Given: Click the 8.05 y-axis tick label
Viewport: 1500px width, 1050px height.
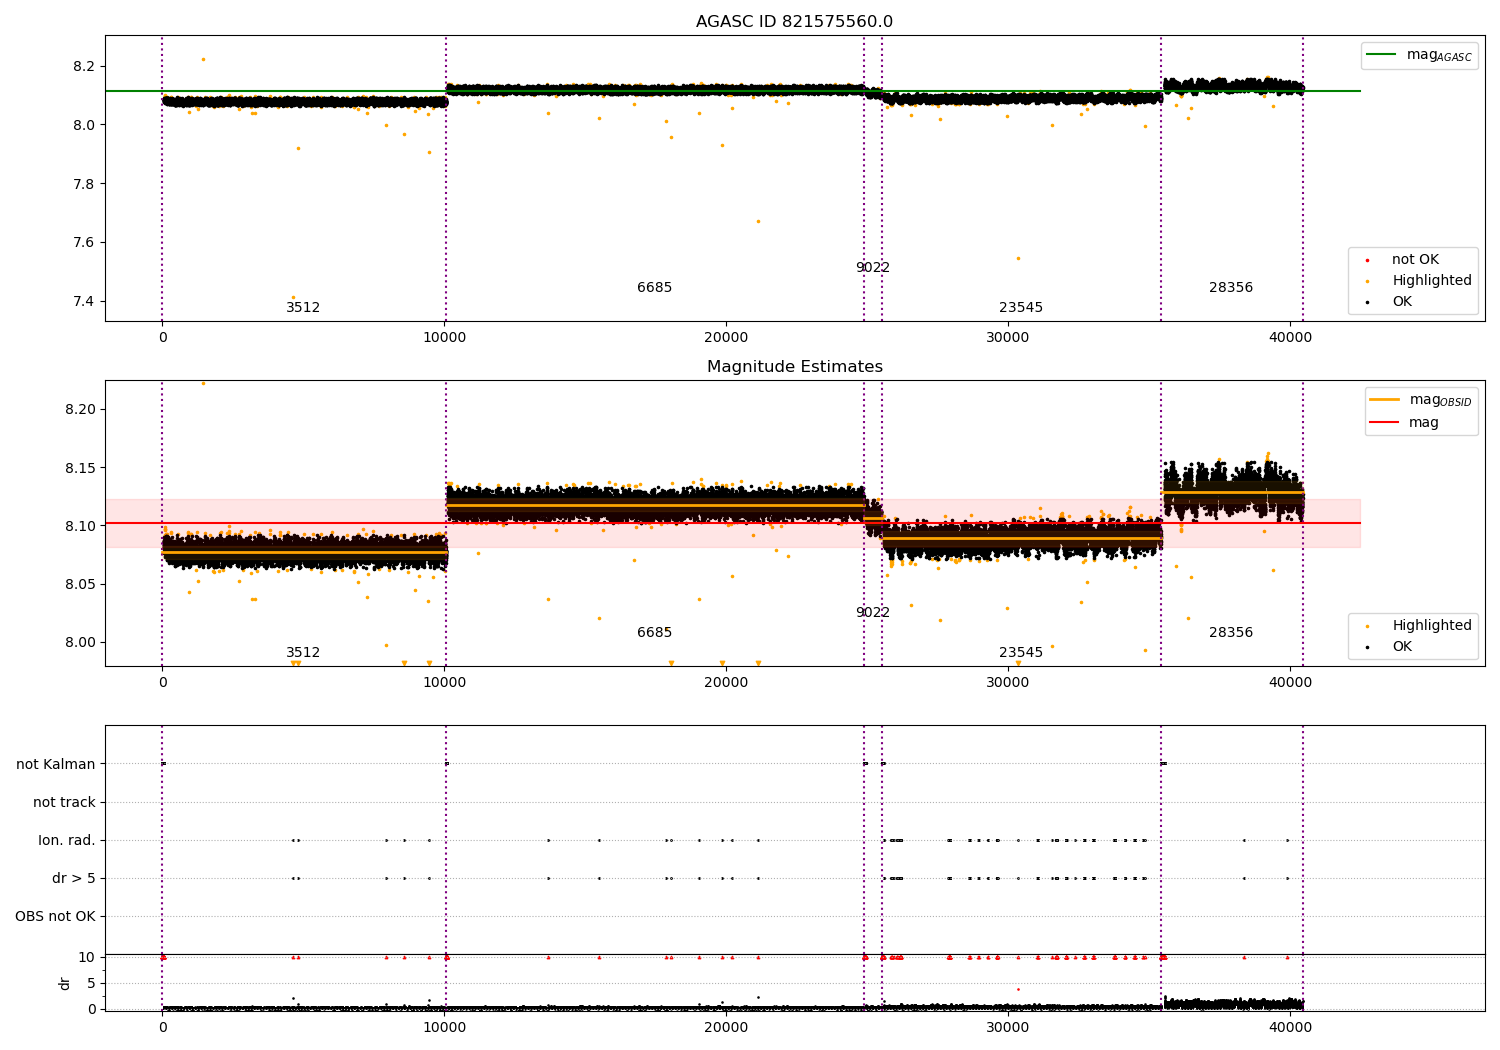Looking at the screenshot, I should click(79, 584).
